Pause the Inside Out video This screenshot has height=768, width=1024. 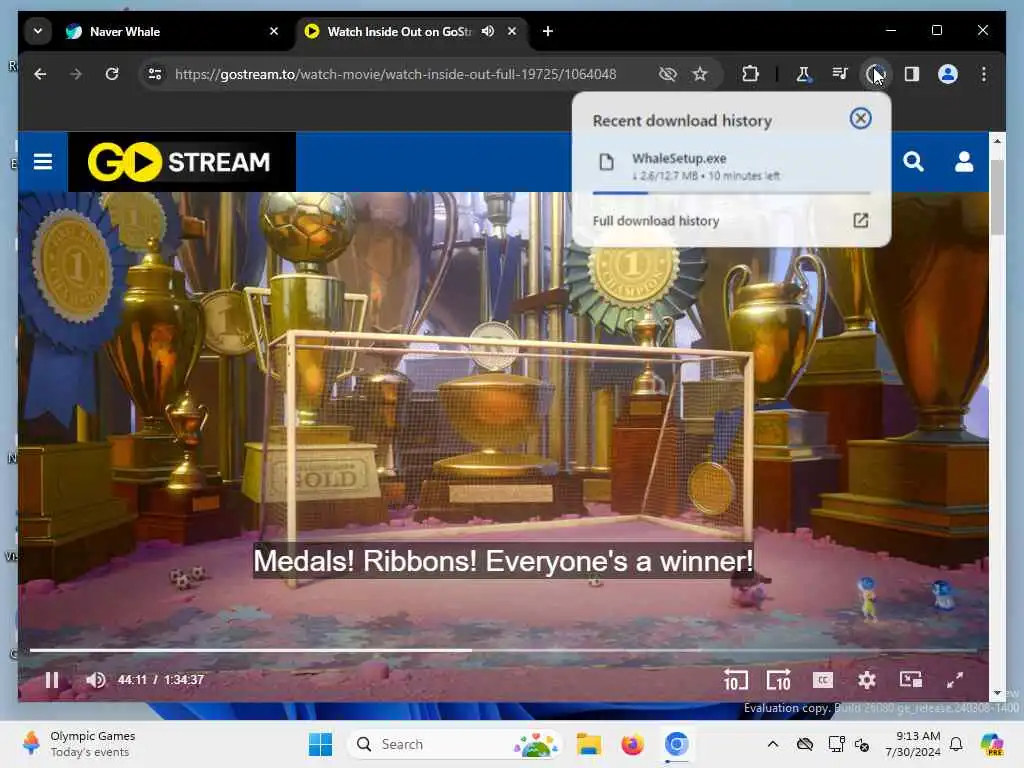click(x=52, y=680)
